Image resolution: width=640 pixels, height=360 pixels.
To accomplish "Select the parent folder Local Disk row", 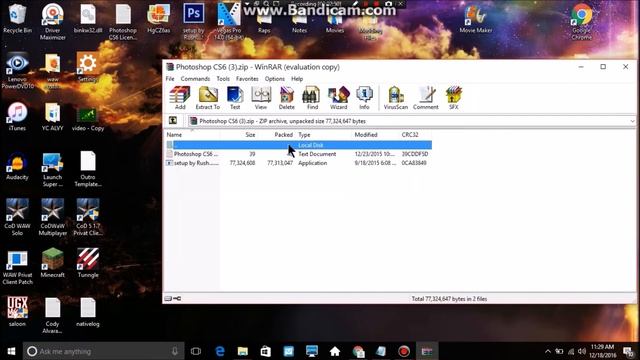I will [298, 145].
